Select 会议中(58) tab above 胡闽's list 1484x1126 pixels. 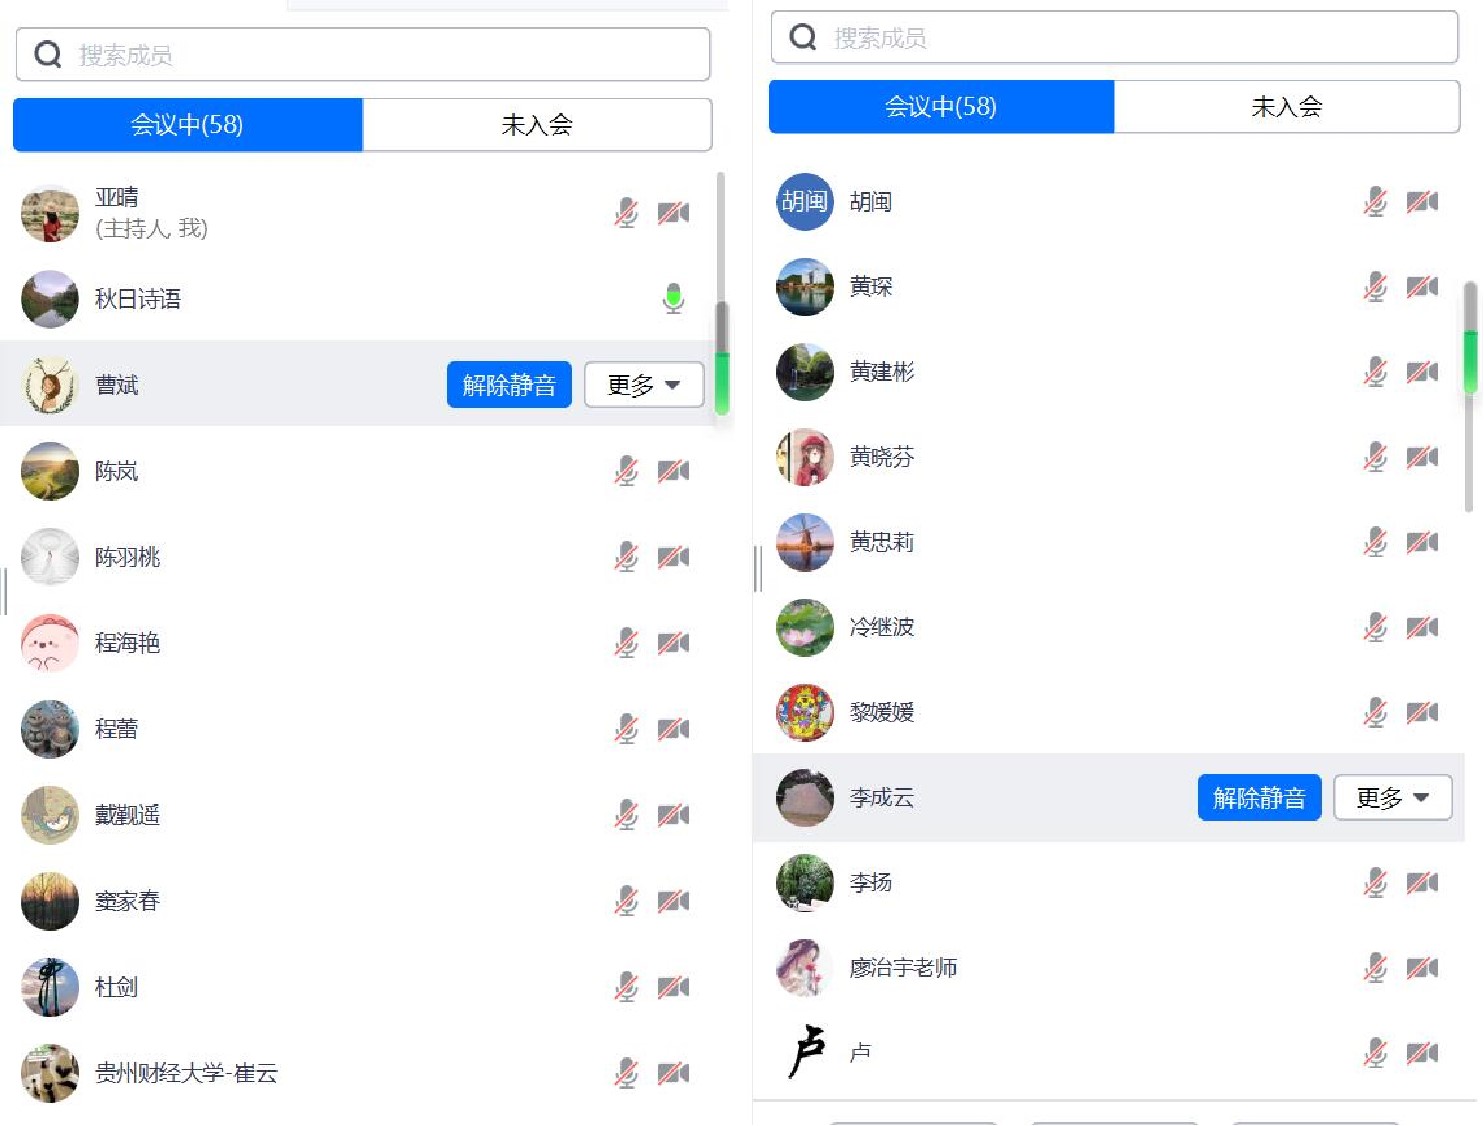941,107
